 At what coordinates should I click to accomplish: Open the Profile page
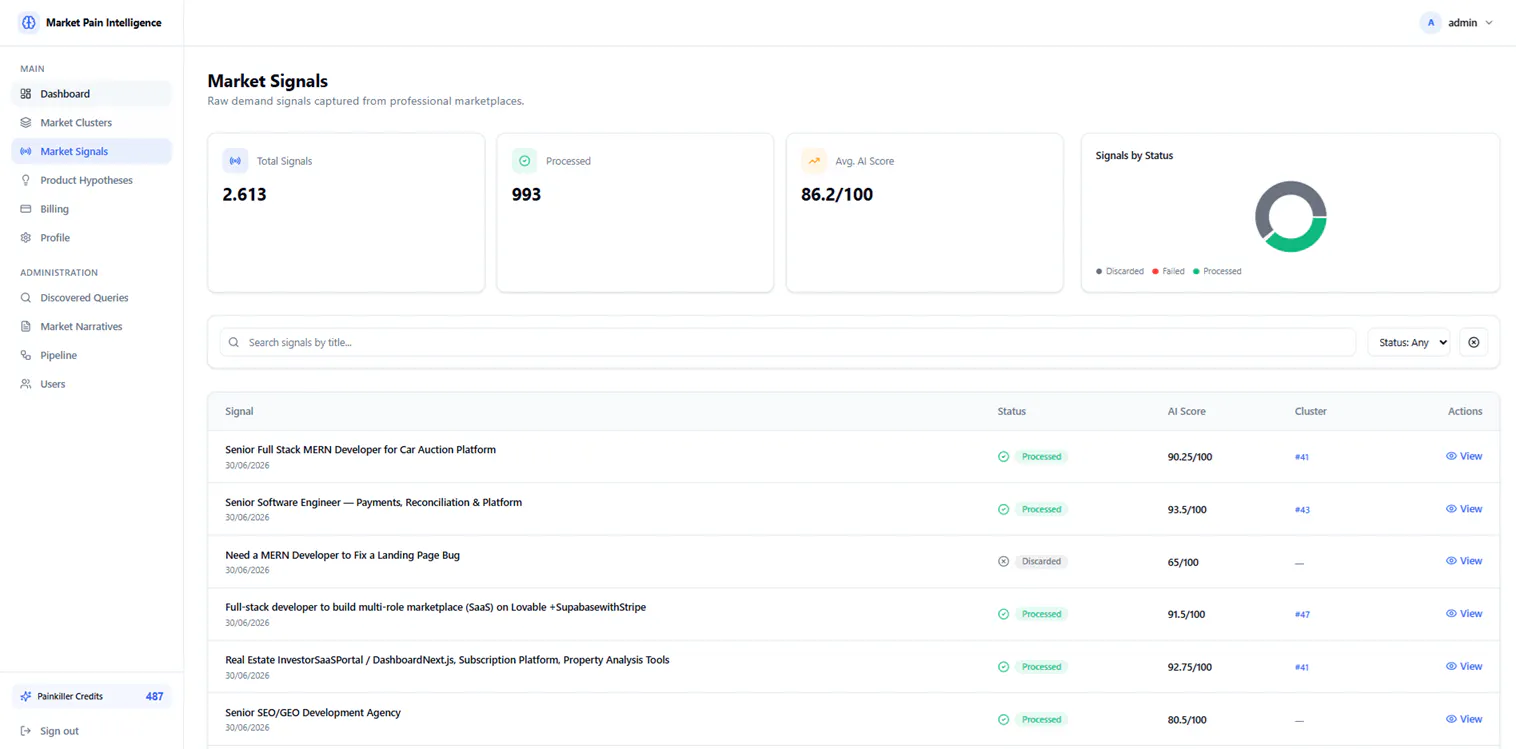[91, 238]
